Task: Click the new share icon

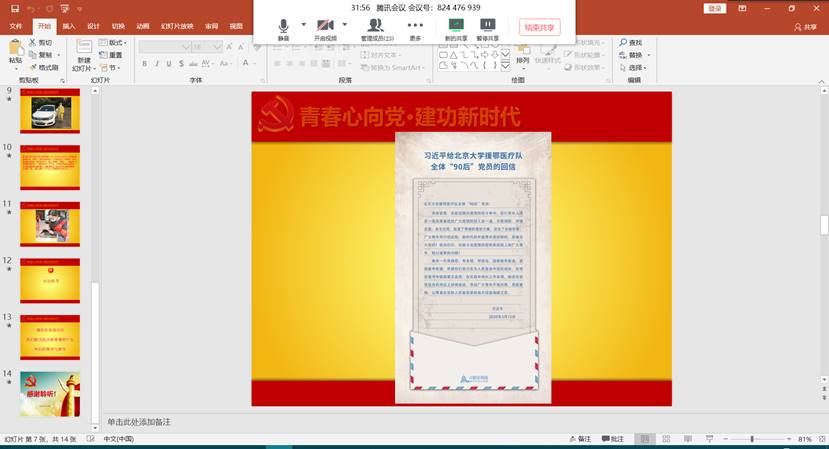Action: [x=456, y=27]
